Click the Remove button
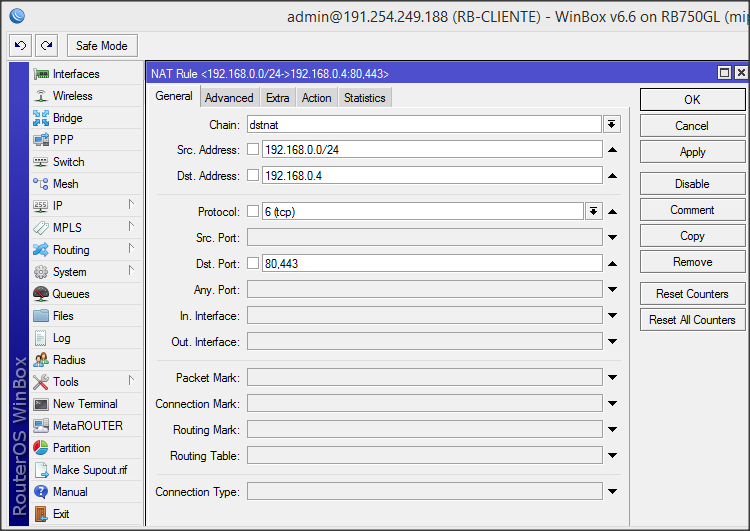Screen dimensions: 750x531 (x=692, y=262)
